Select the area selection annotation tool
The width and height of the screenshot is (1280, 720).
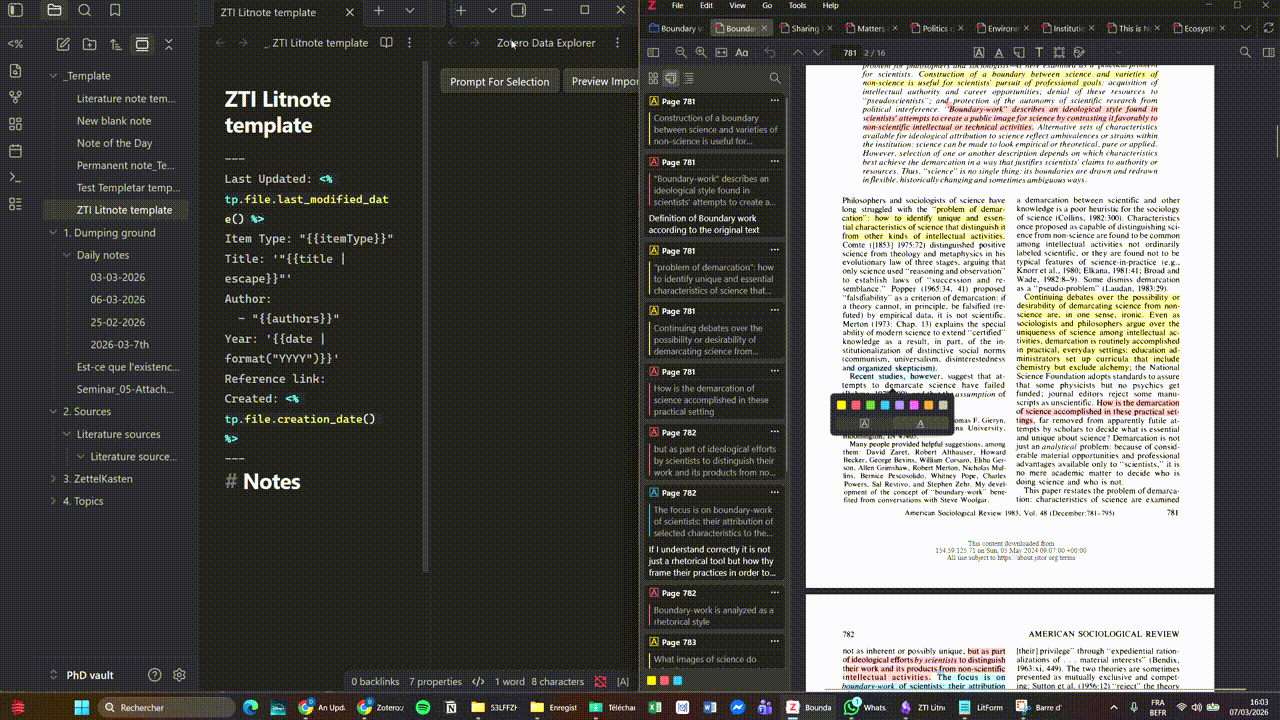[1060, 53]
